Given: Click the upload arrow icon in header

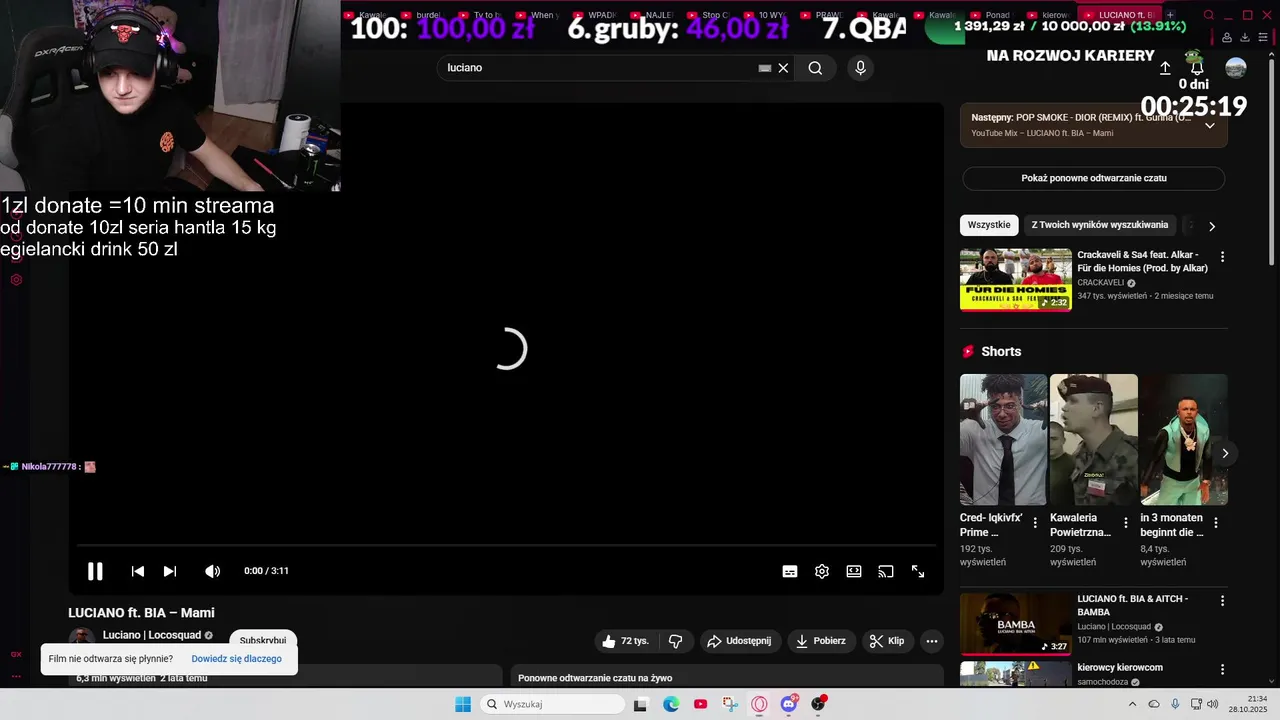Looking at the screenshot, I should pyautogui.click(x=1165, y=68).
